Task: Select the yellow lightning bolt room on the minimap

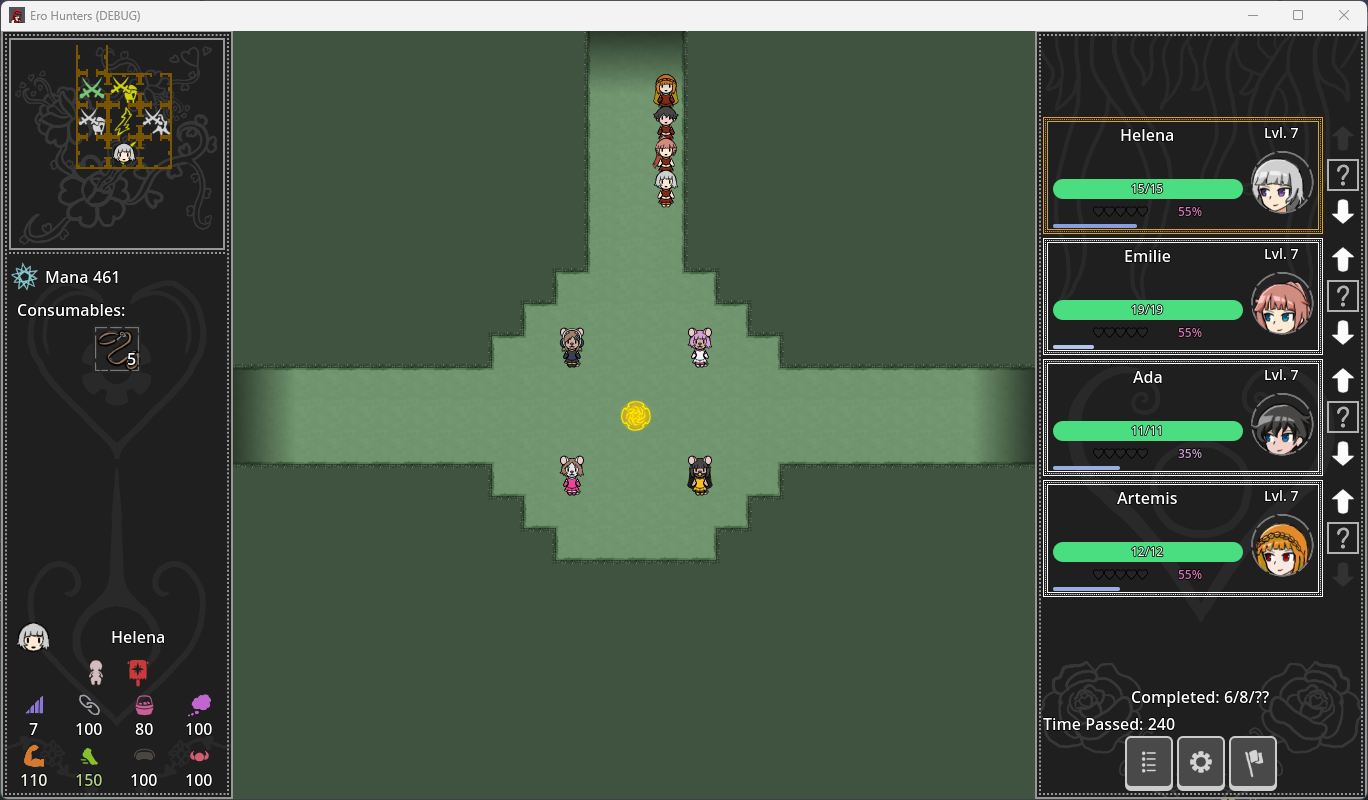Action: (x=123, y=122)
